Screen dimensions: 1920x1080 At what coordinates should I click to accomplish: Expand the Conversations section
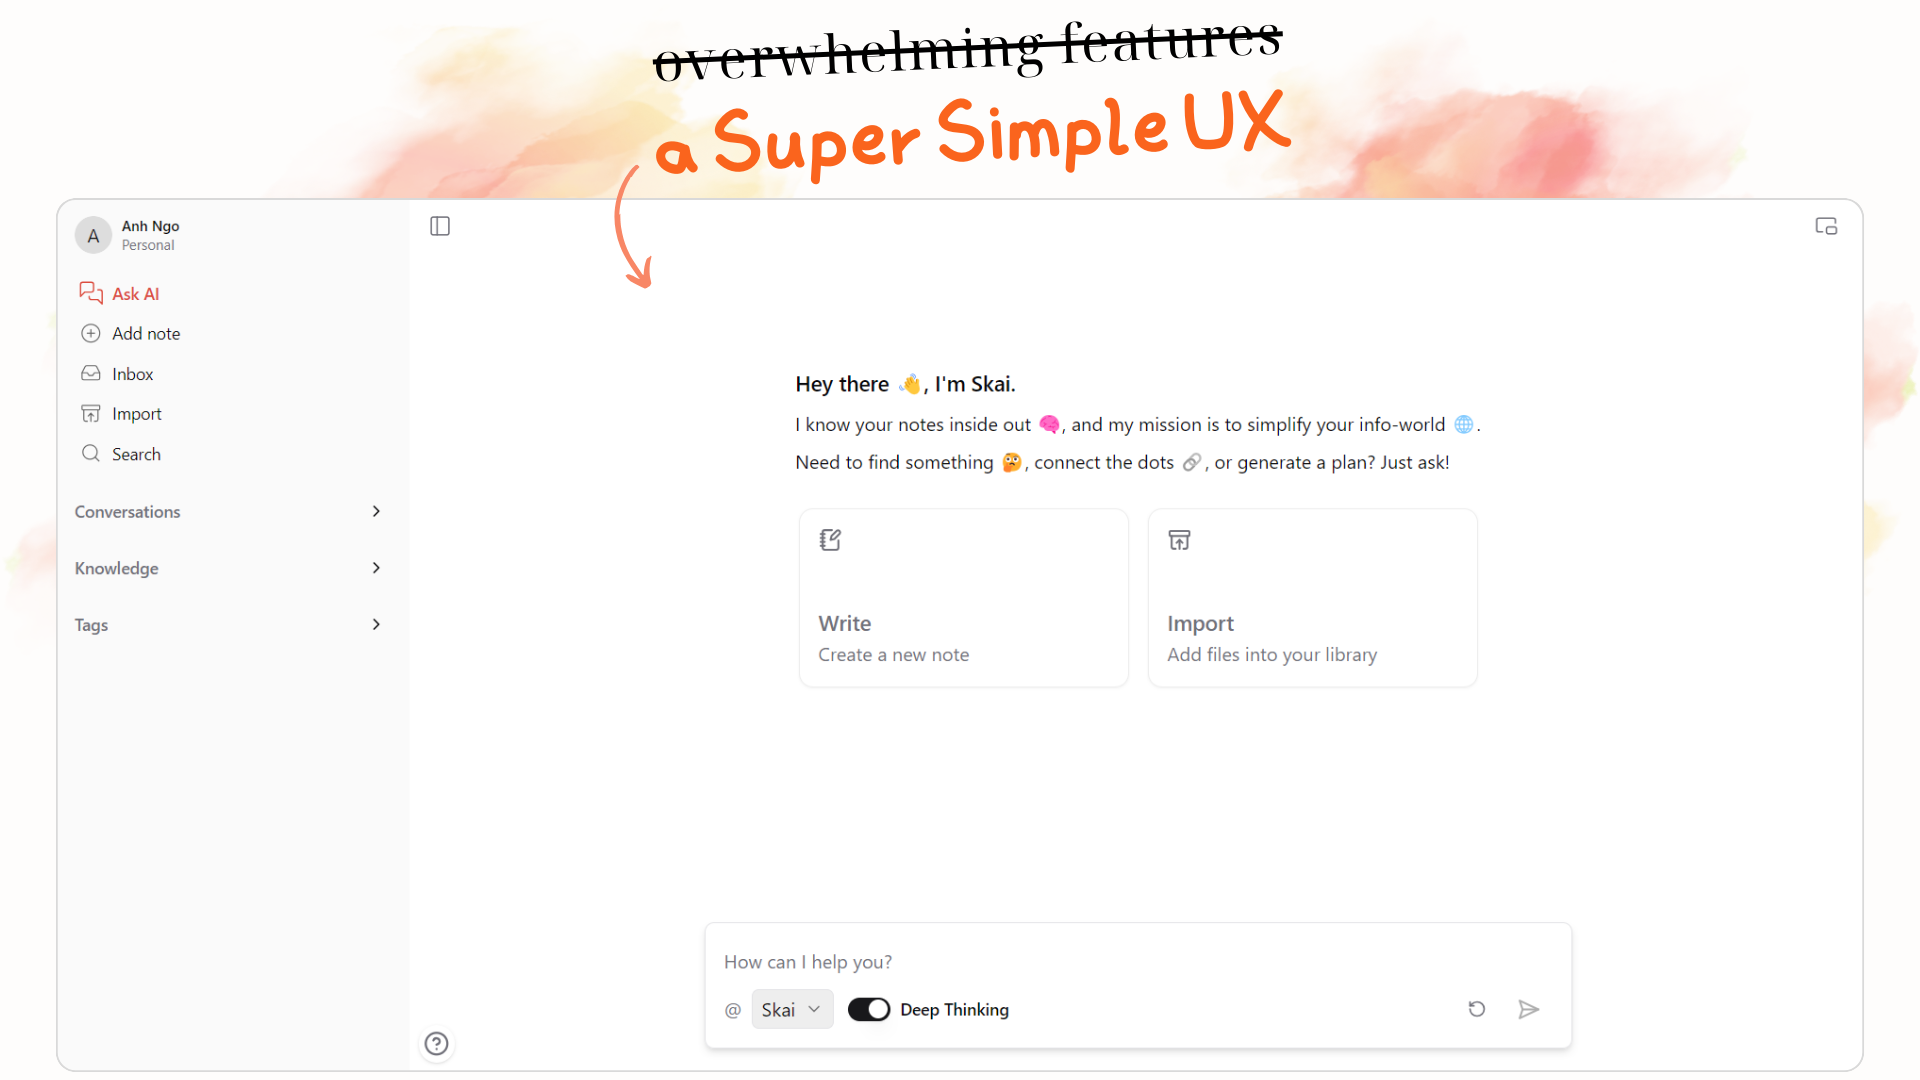tap(376, 510)
